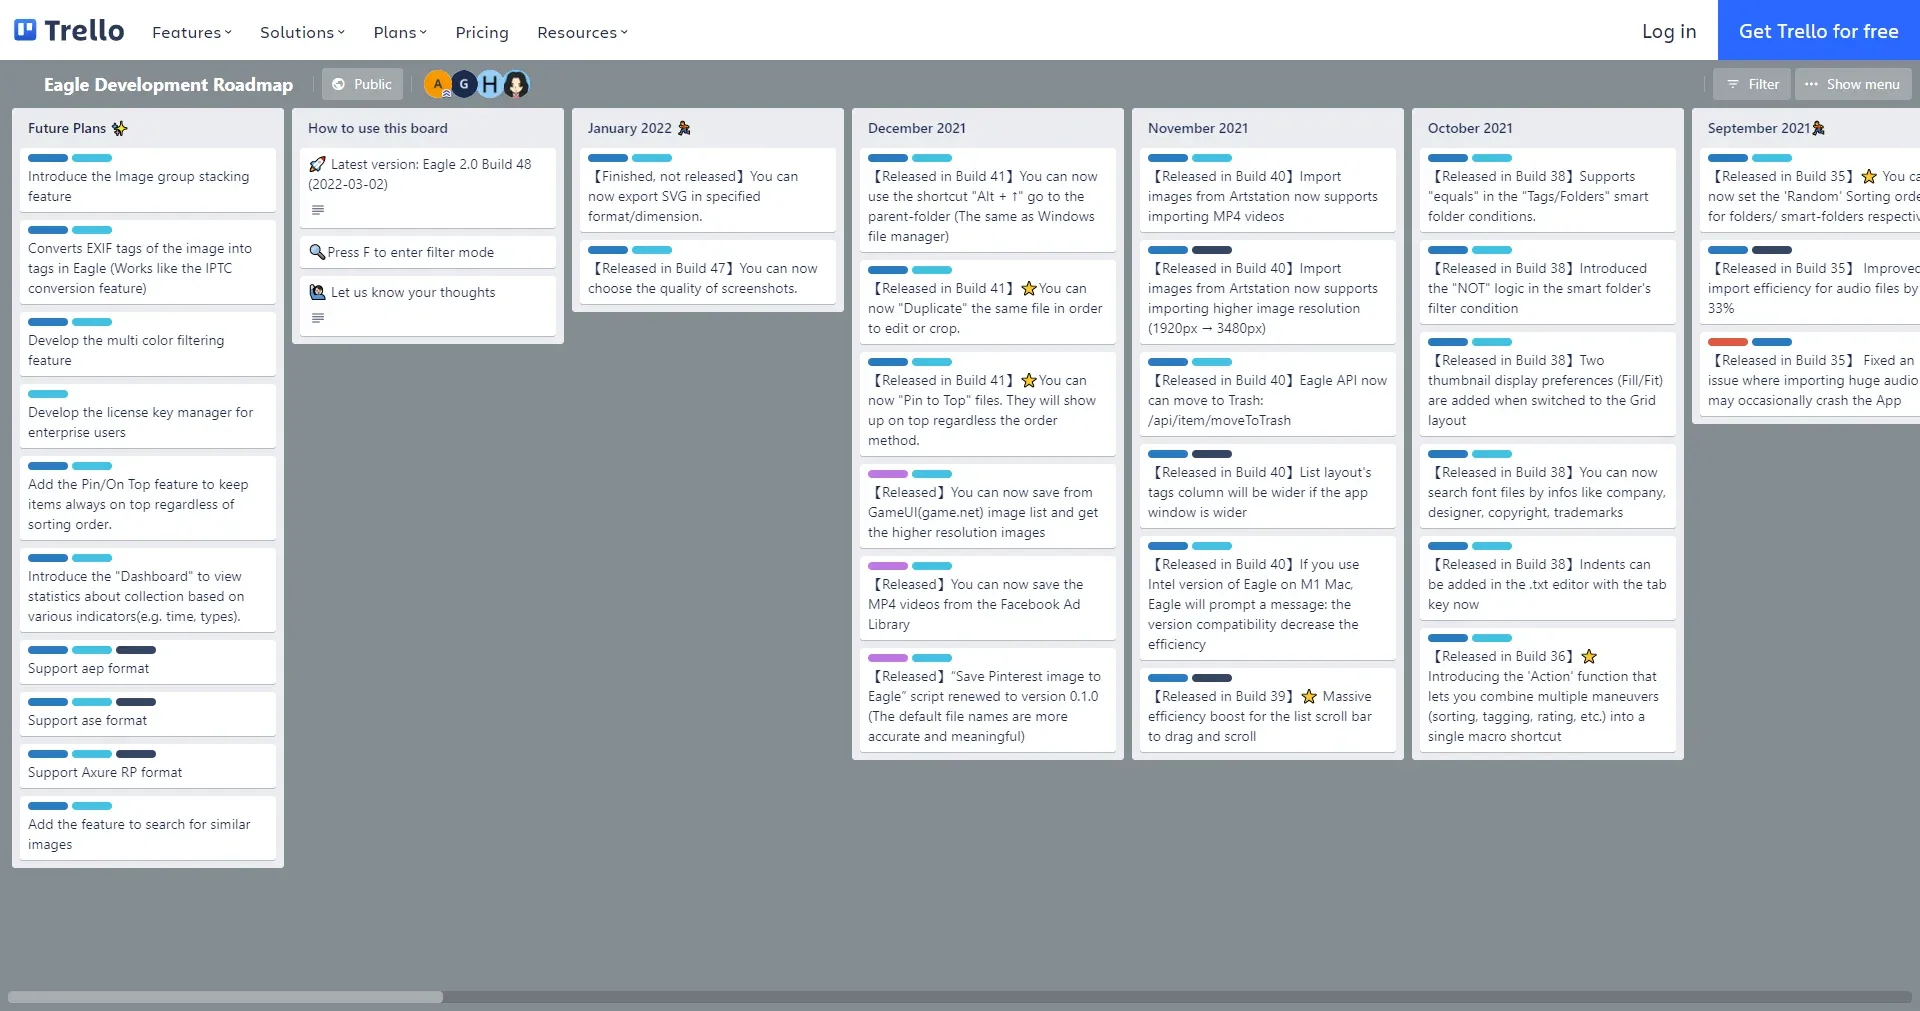Open Eagle API move to Trash card
Viewport: 1920px width, 1011px height.
pyautogui.click(x=1268, y=394)
